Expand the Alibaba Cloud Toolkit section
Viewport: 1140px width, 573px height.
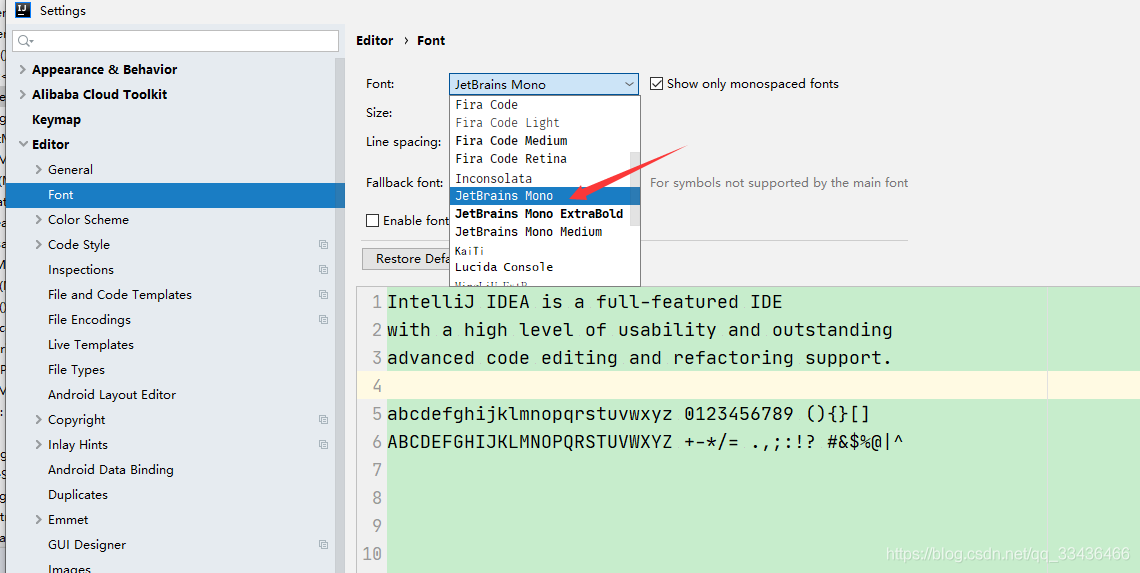23,95
